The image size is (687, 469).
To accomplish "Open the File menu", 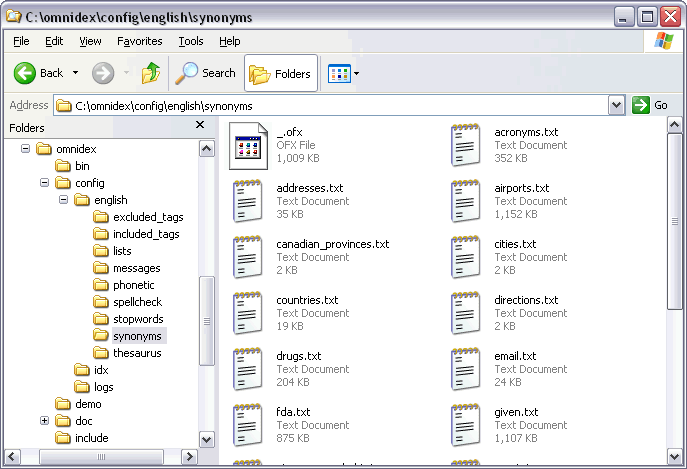I will 21,41.
